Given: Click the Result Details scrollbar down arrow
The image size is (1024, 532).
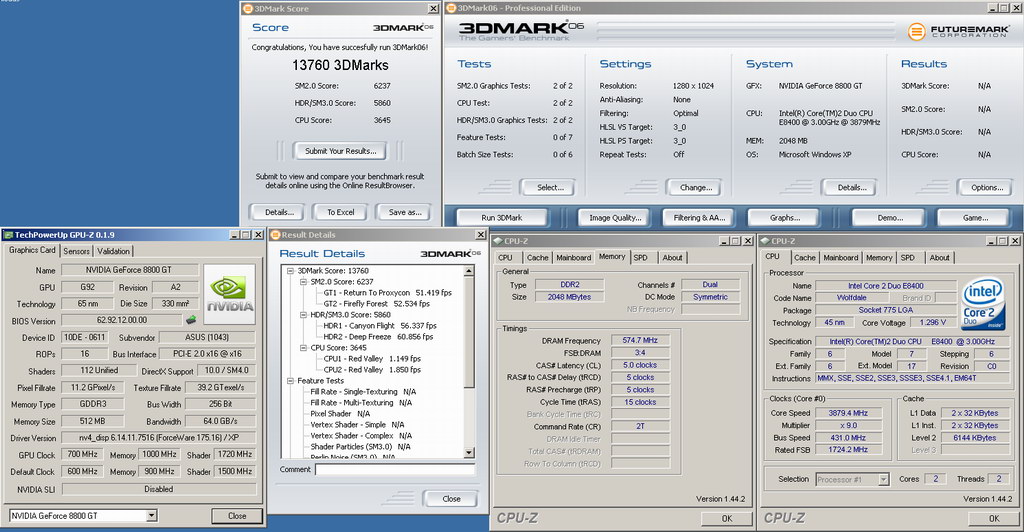Looking at the screenshot, I should pyautogui.click(x=469, y=452).
